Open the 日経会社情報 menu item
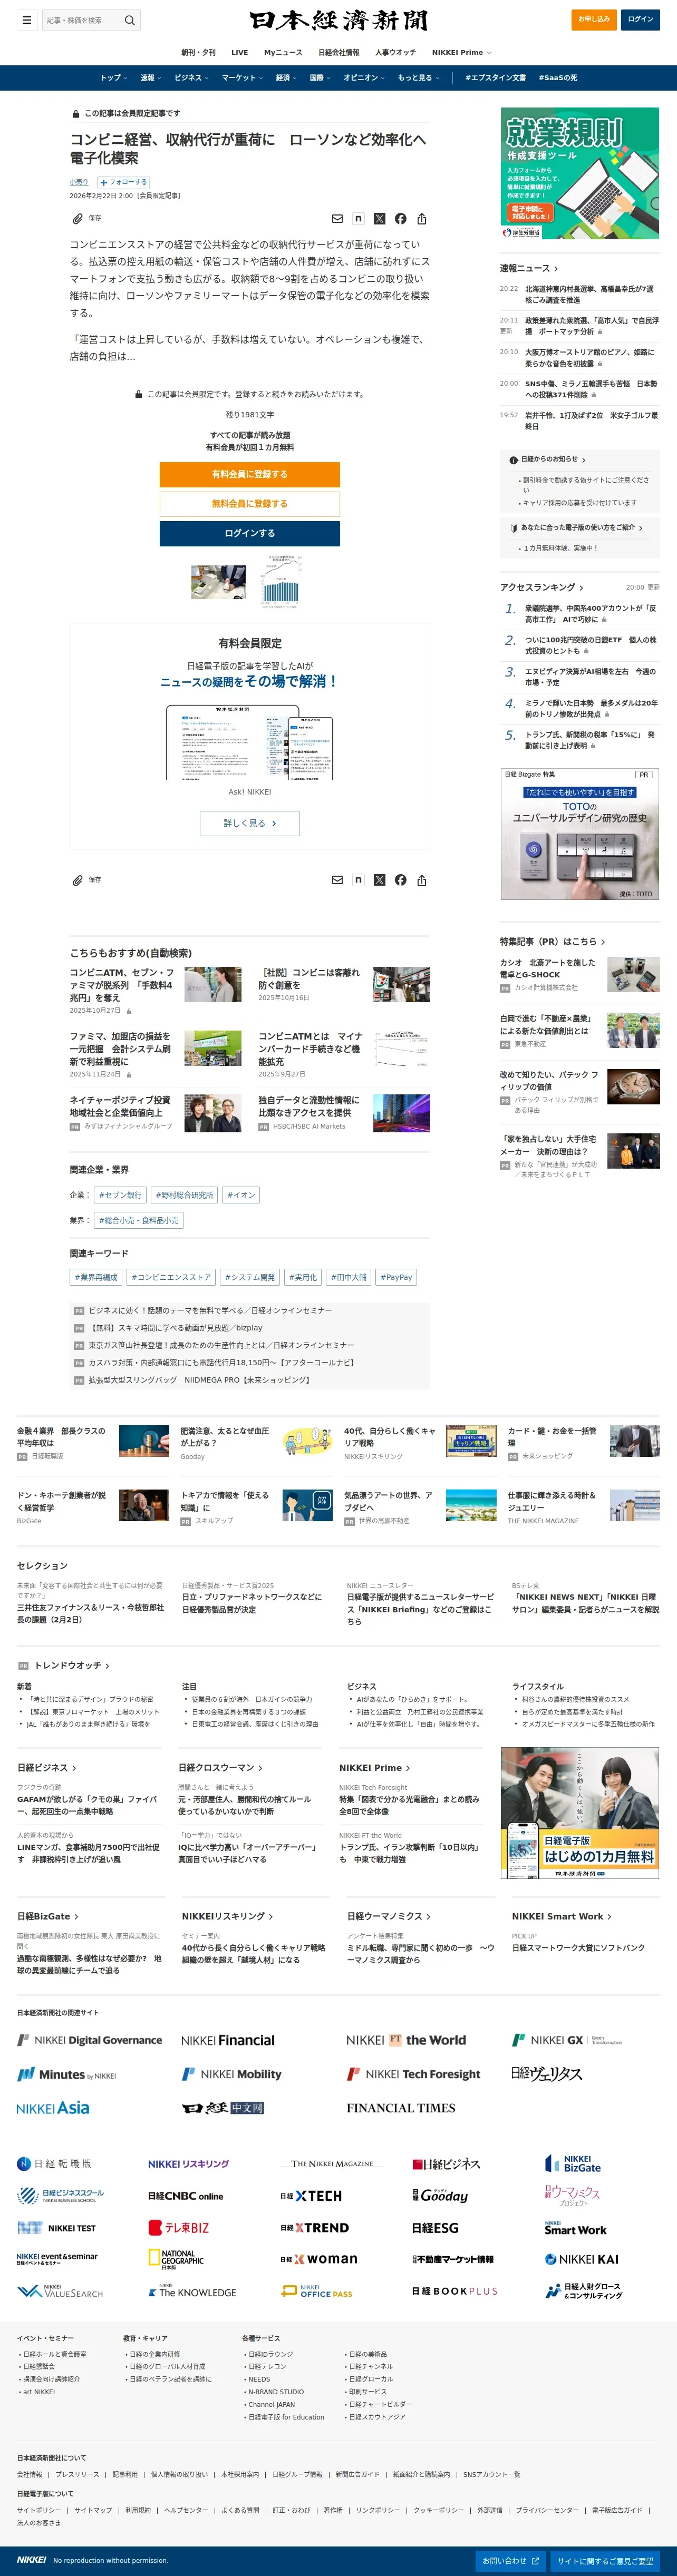The width and height of the screenshot is (677, 2576). (x=339, y=52)
